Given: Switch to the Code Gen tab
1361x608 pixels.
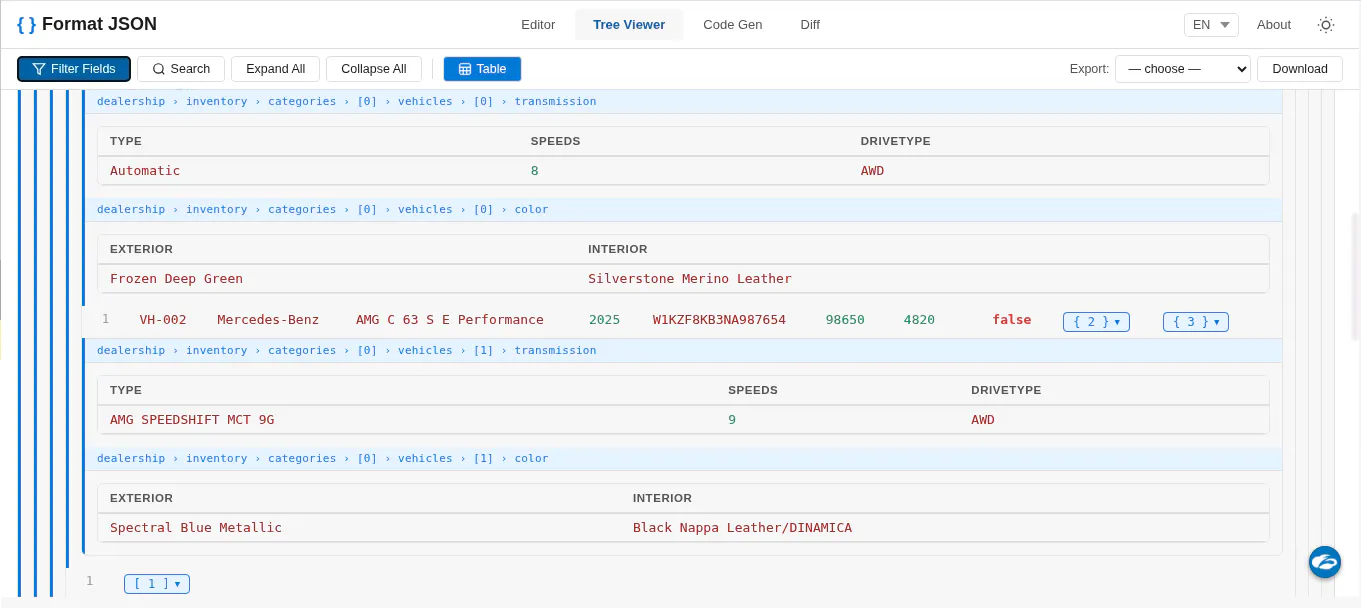Looking at the screenshot, I should 733,25.
